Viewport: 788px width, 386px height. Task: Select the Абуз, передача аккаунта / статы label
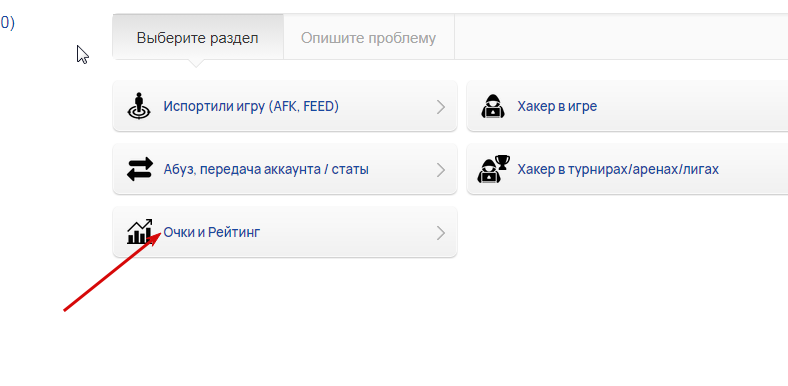tap(266, 169)
